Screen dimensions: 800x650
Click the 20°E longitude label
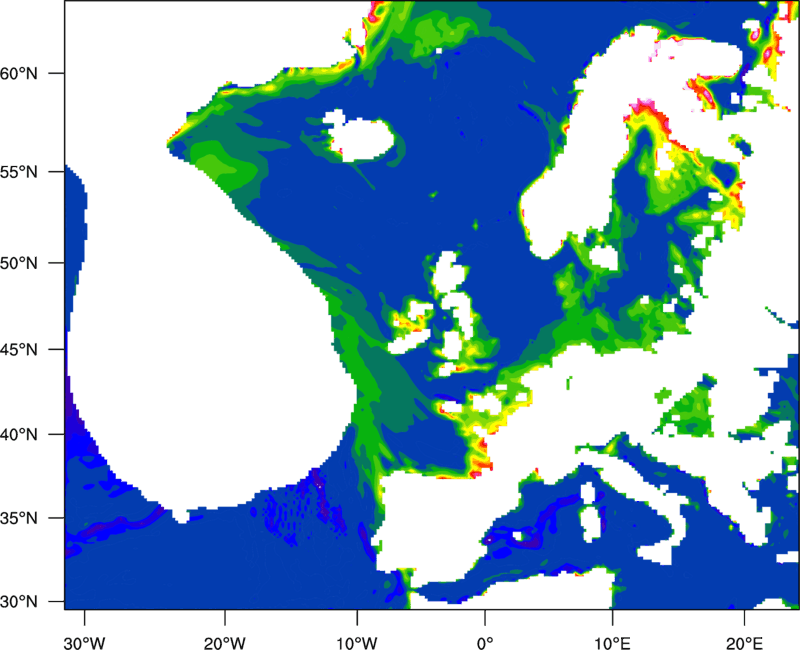click(x=744, y=643)
